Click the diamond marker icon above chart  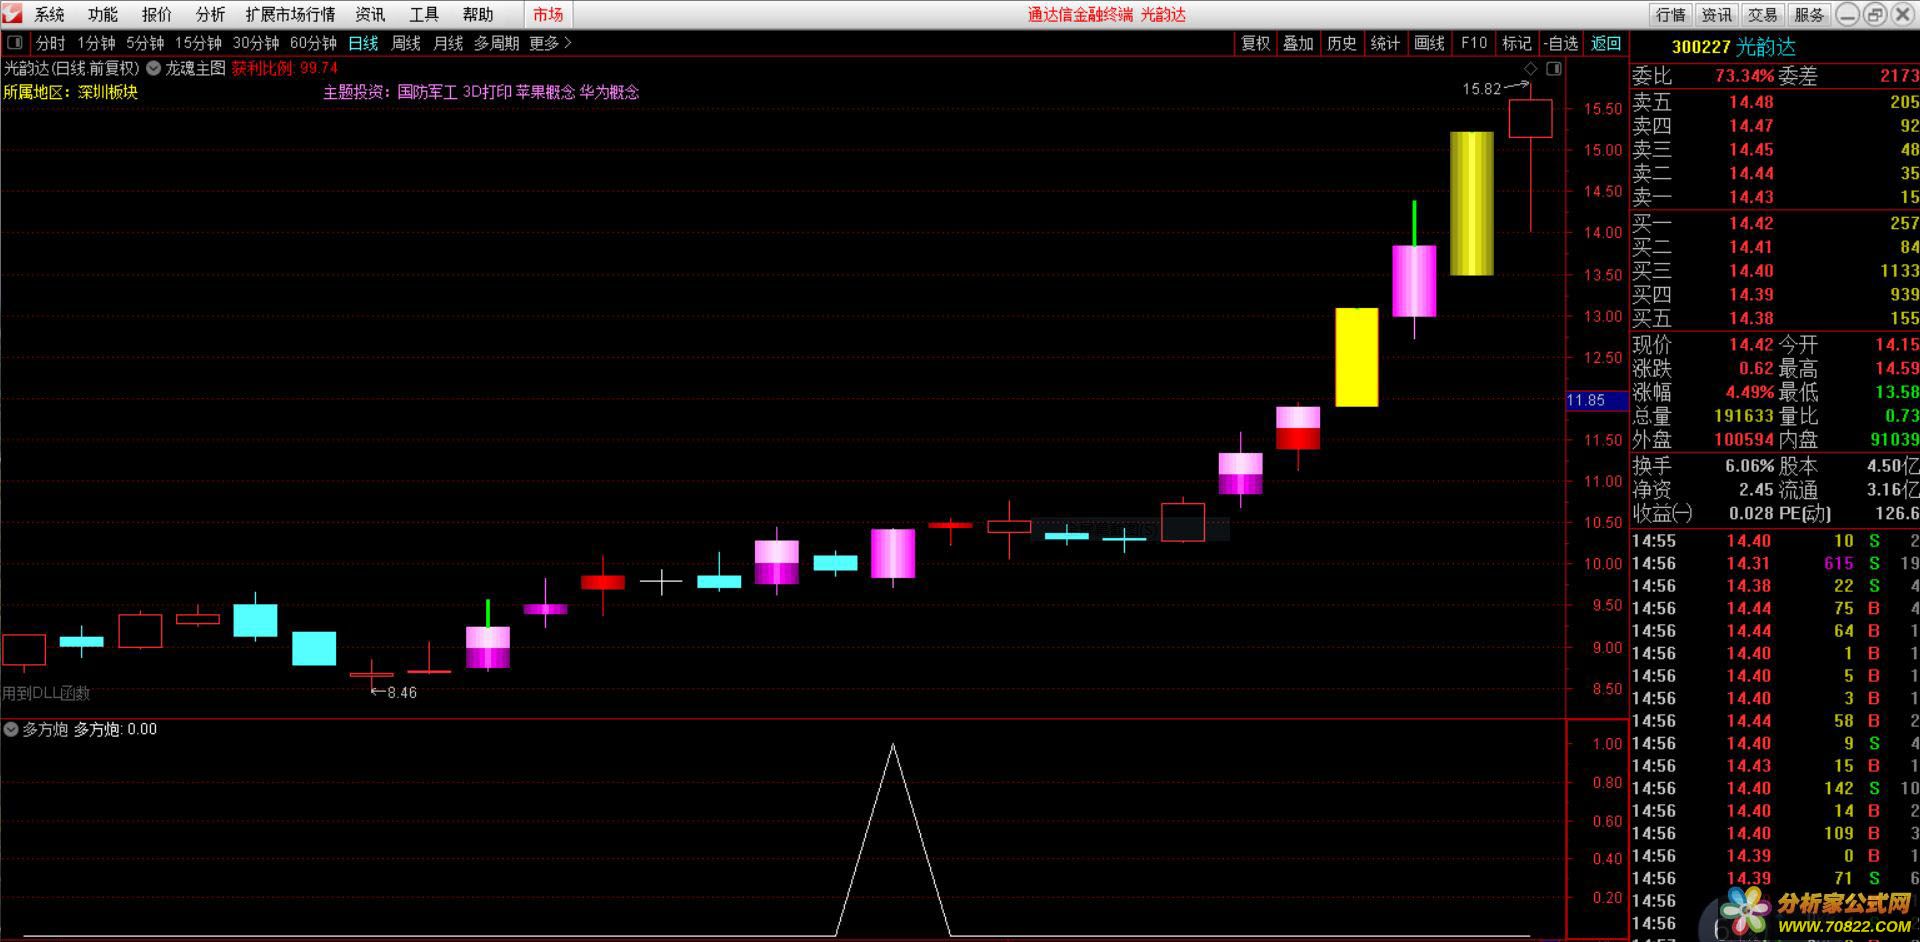(1530, 69)
